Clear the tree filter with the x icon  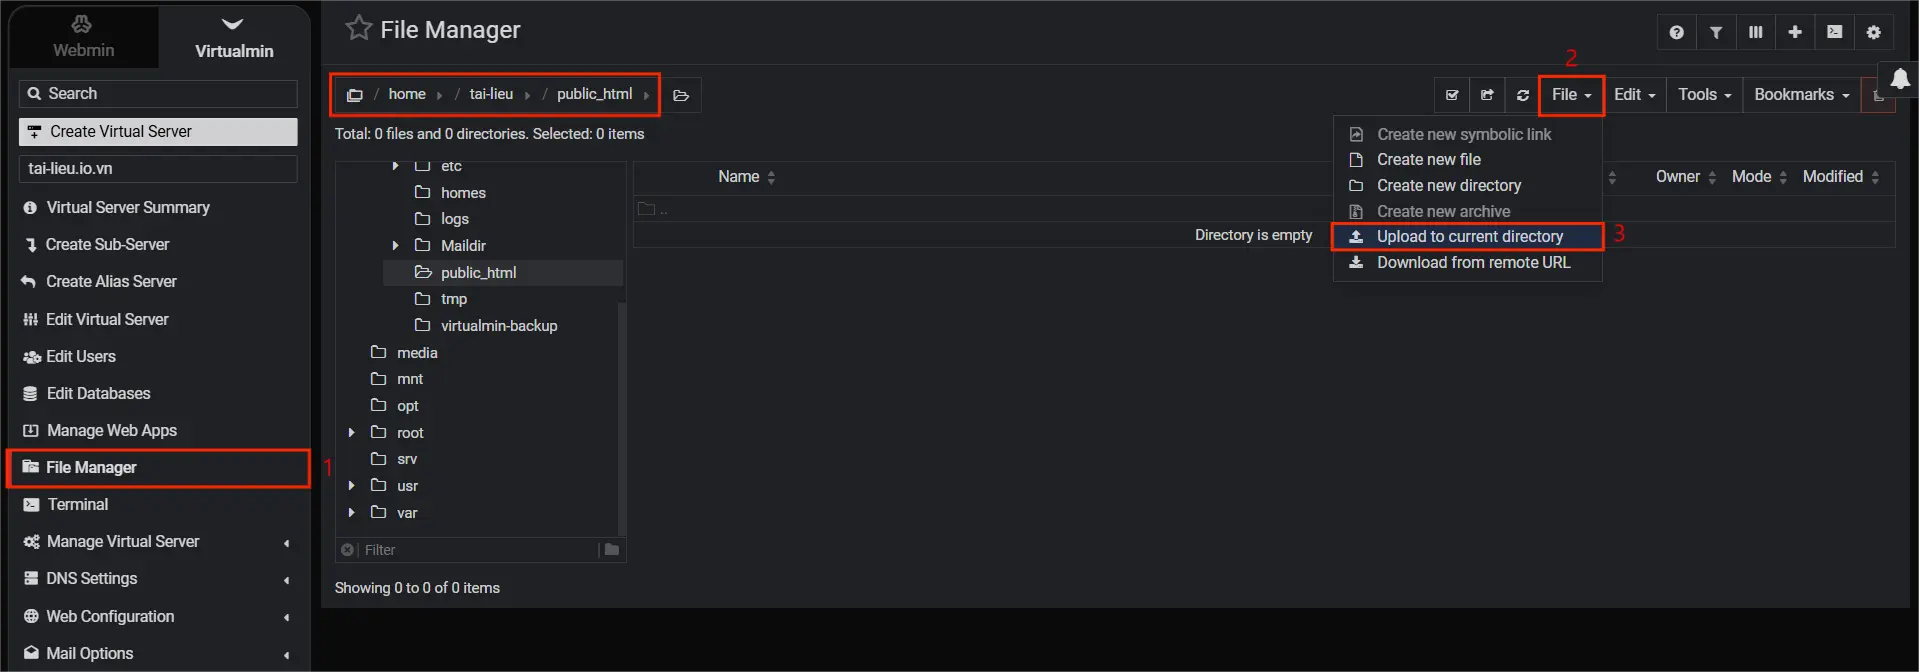347,550
